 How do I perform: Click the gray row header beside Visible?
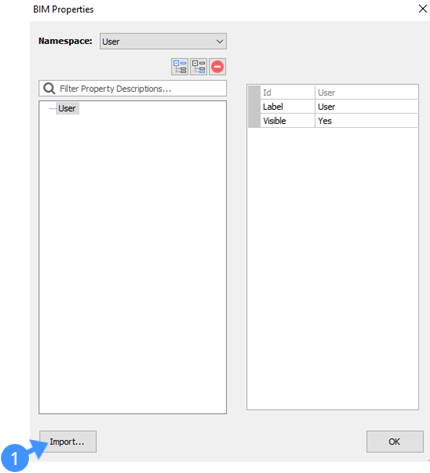[254, 121]
